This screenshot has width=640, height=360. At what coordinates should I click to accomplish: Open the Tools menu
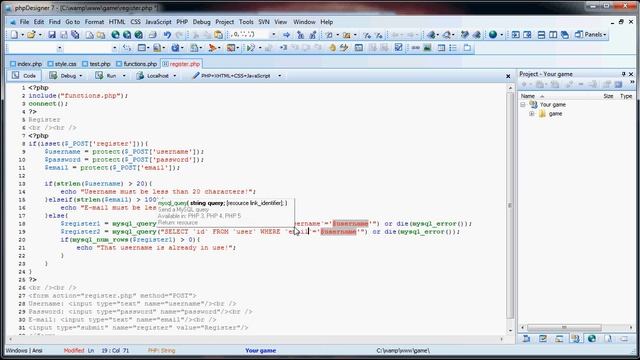coord(246,22)
